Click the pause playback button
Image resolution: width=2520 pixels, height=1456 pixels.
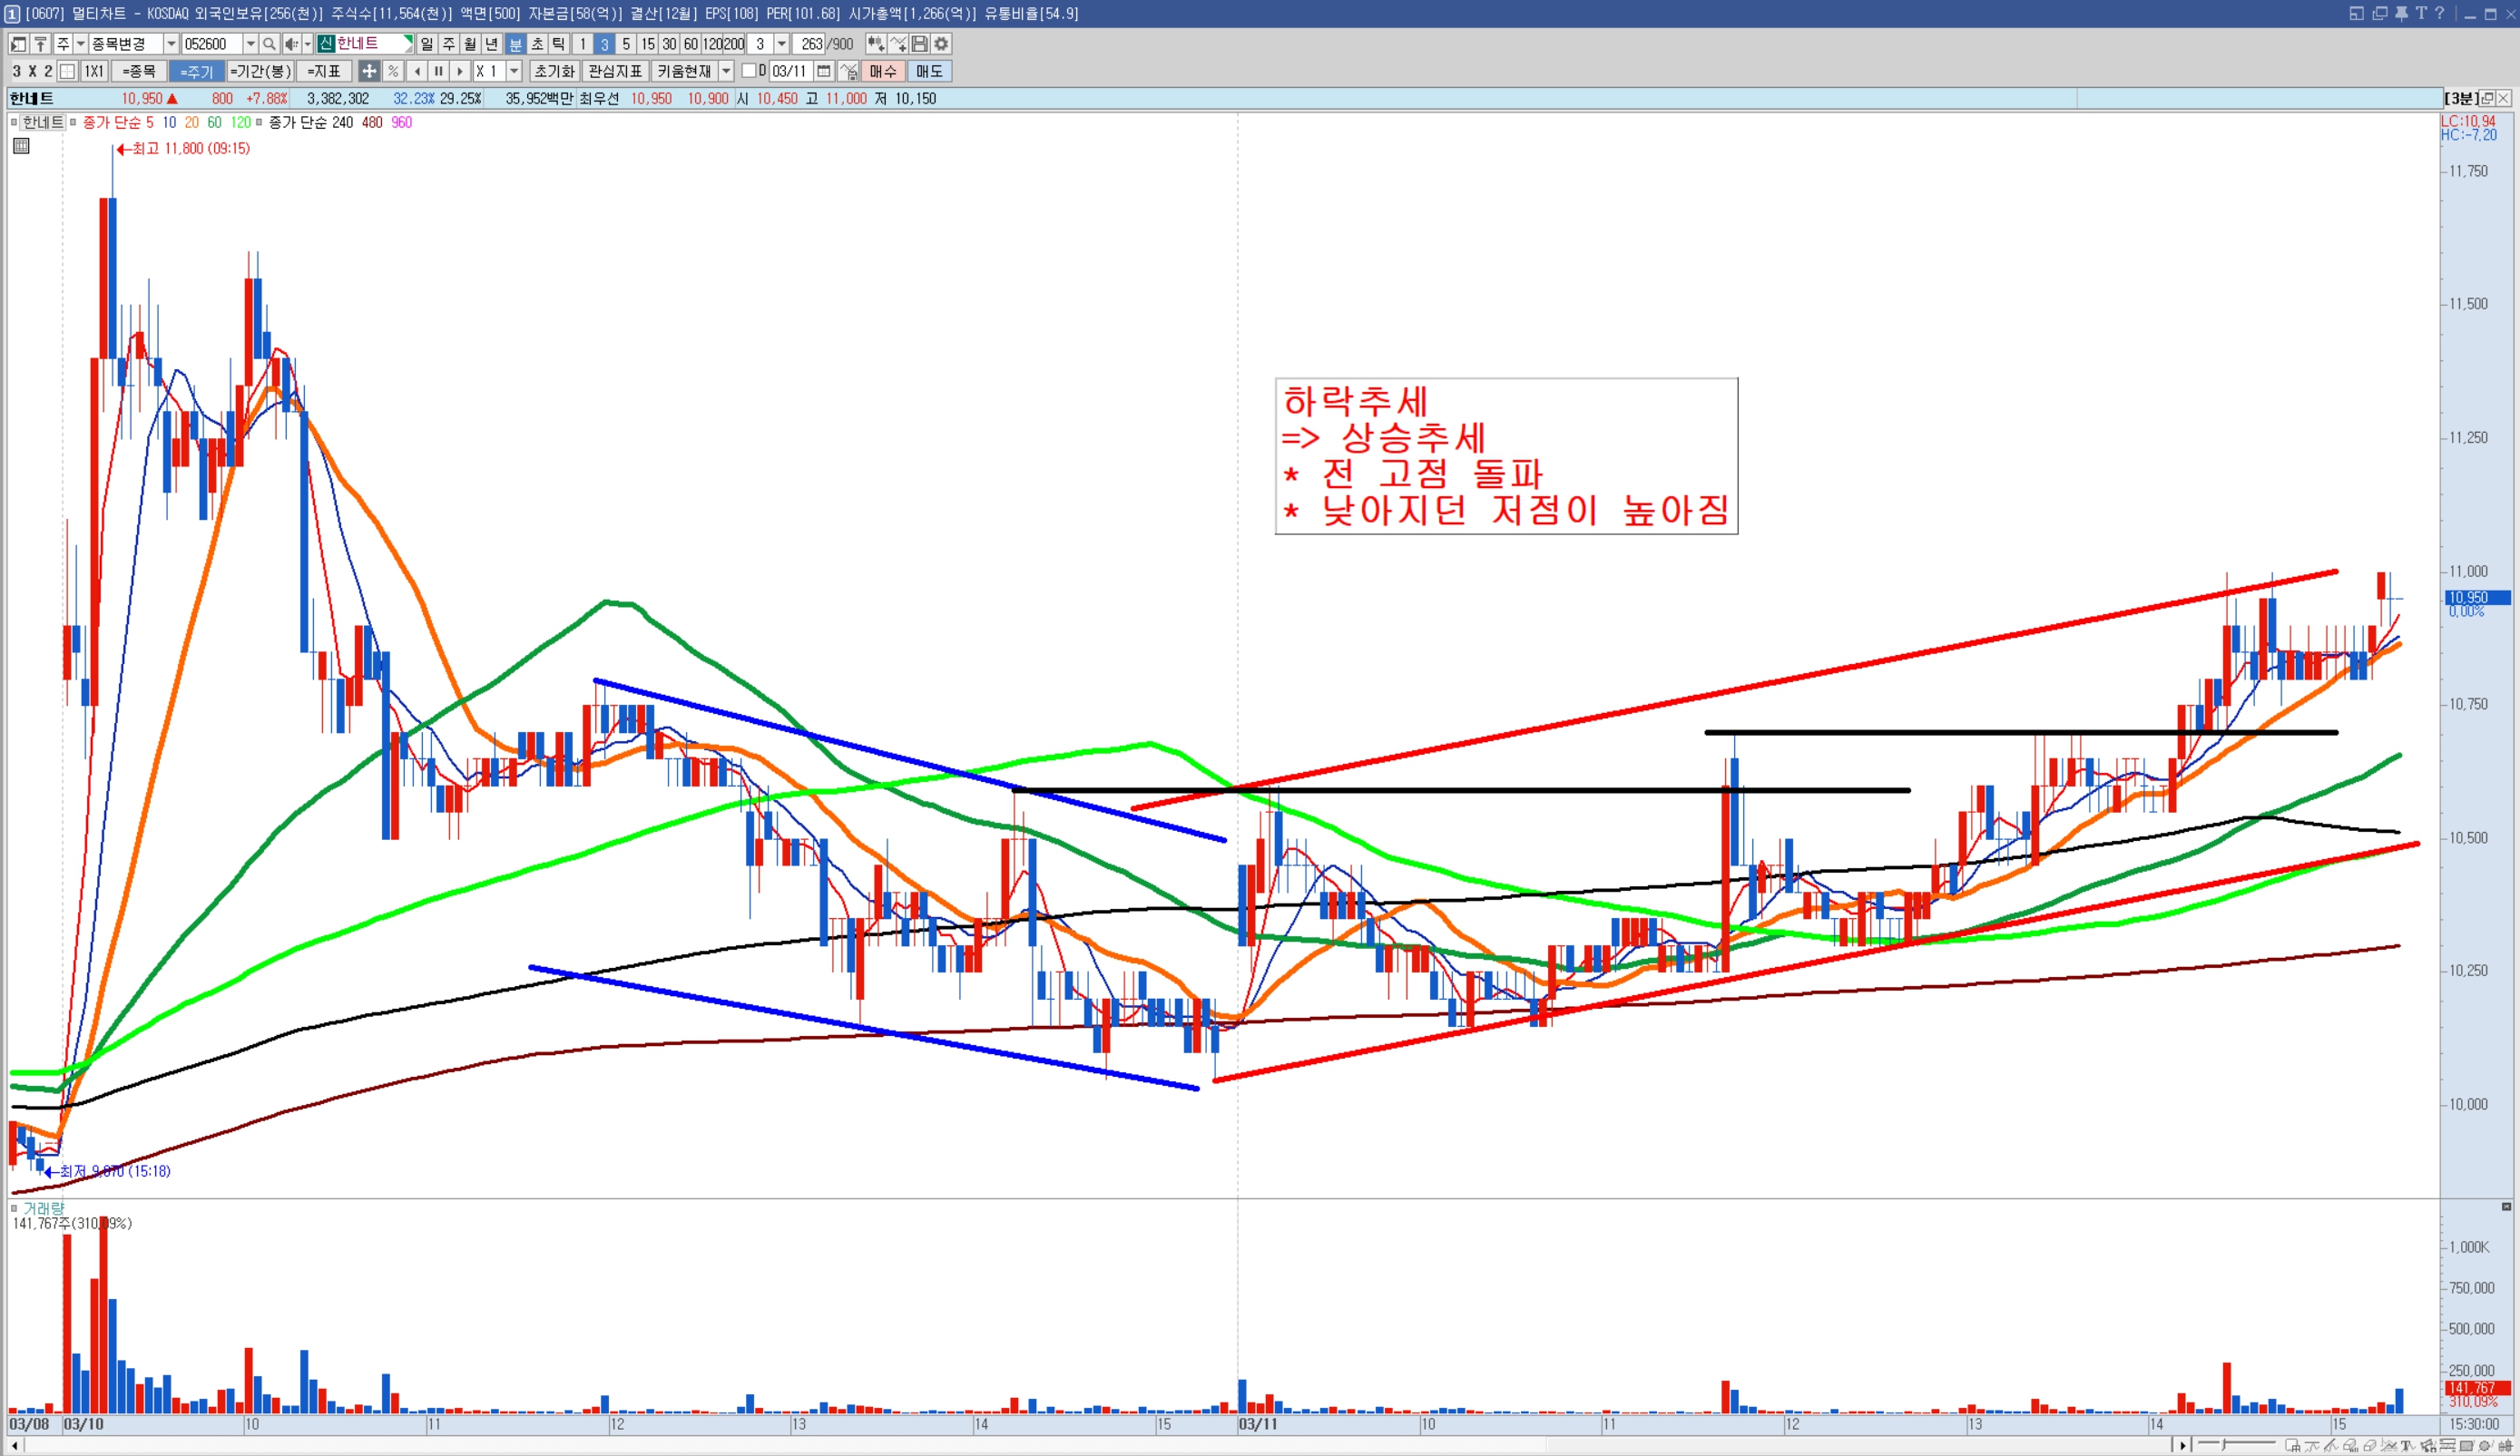pos(438,71)
